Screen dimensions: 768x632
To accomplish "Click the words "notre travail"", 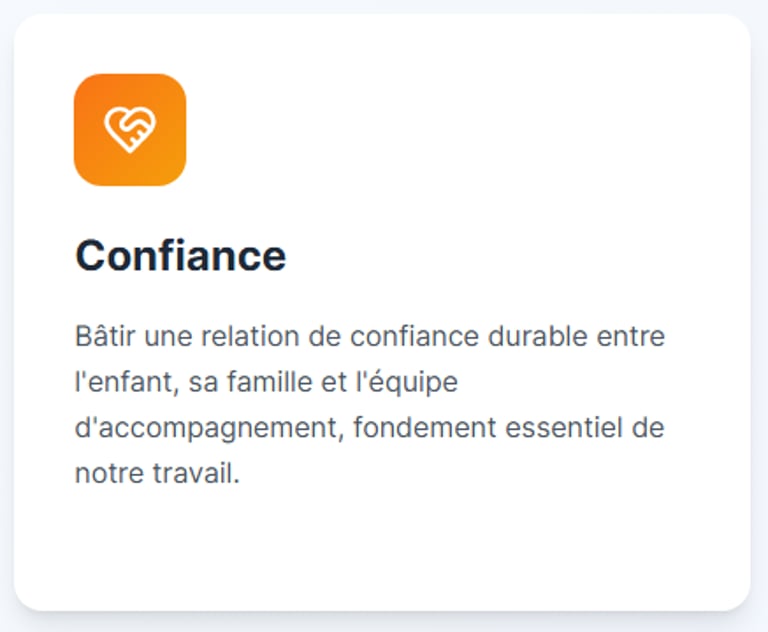I will click(x=157, y=474).
